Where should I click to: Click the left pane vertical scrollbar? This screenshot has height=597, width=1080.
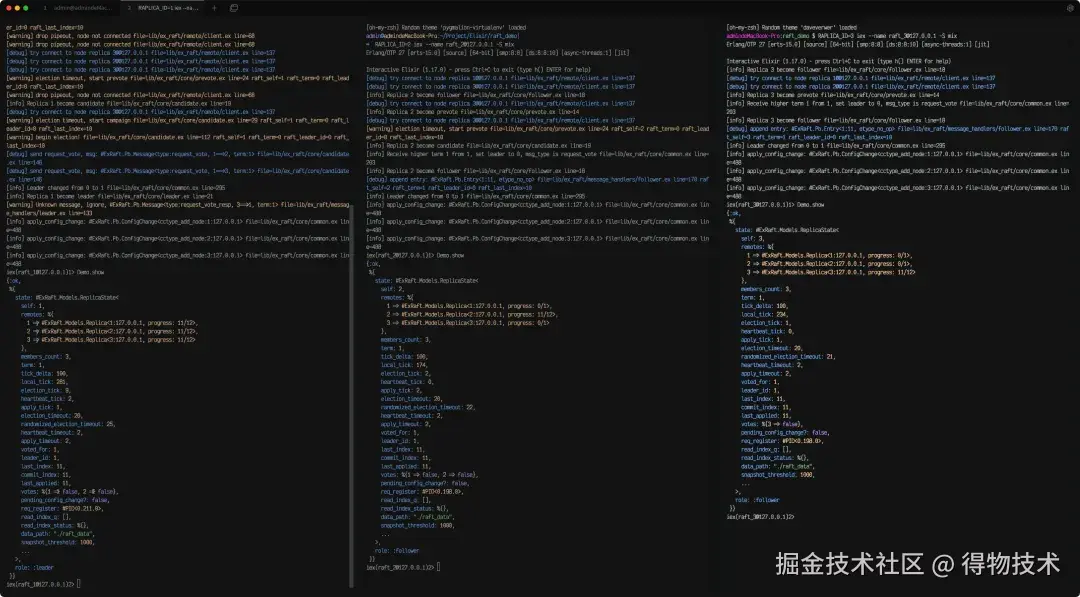point(352,396)
